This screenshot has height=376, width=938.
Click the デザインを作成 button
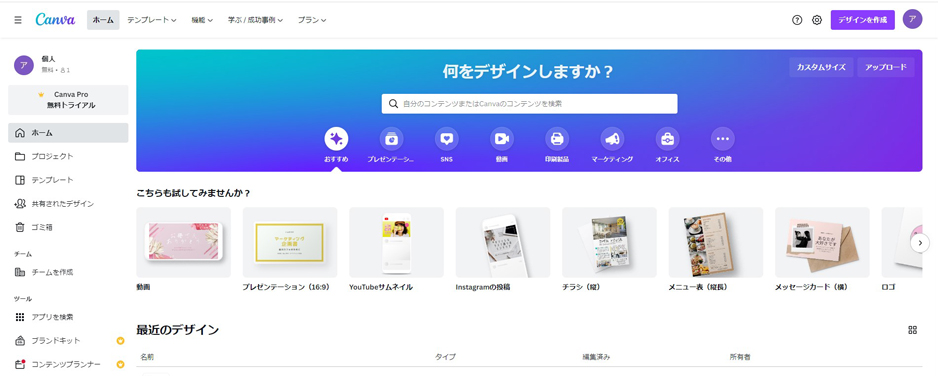coord(863,20)
